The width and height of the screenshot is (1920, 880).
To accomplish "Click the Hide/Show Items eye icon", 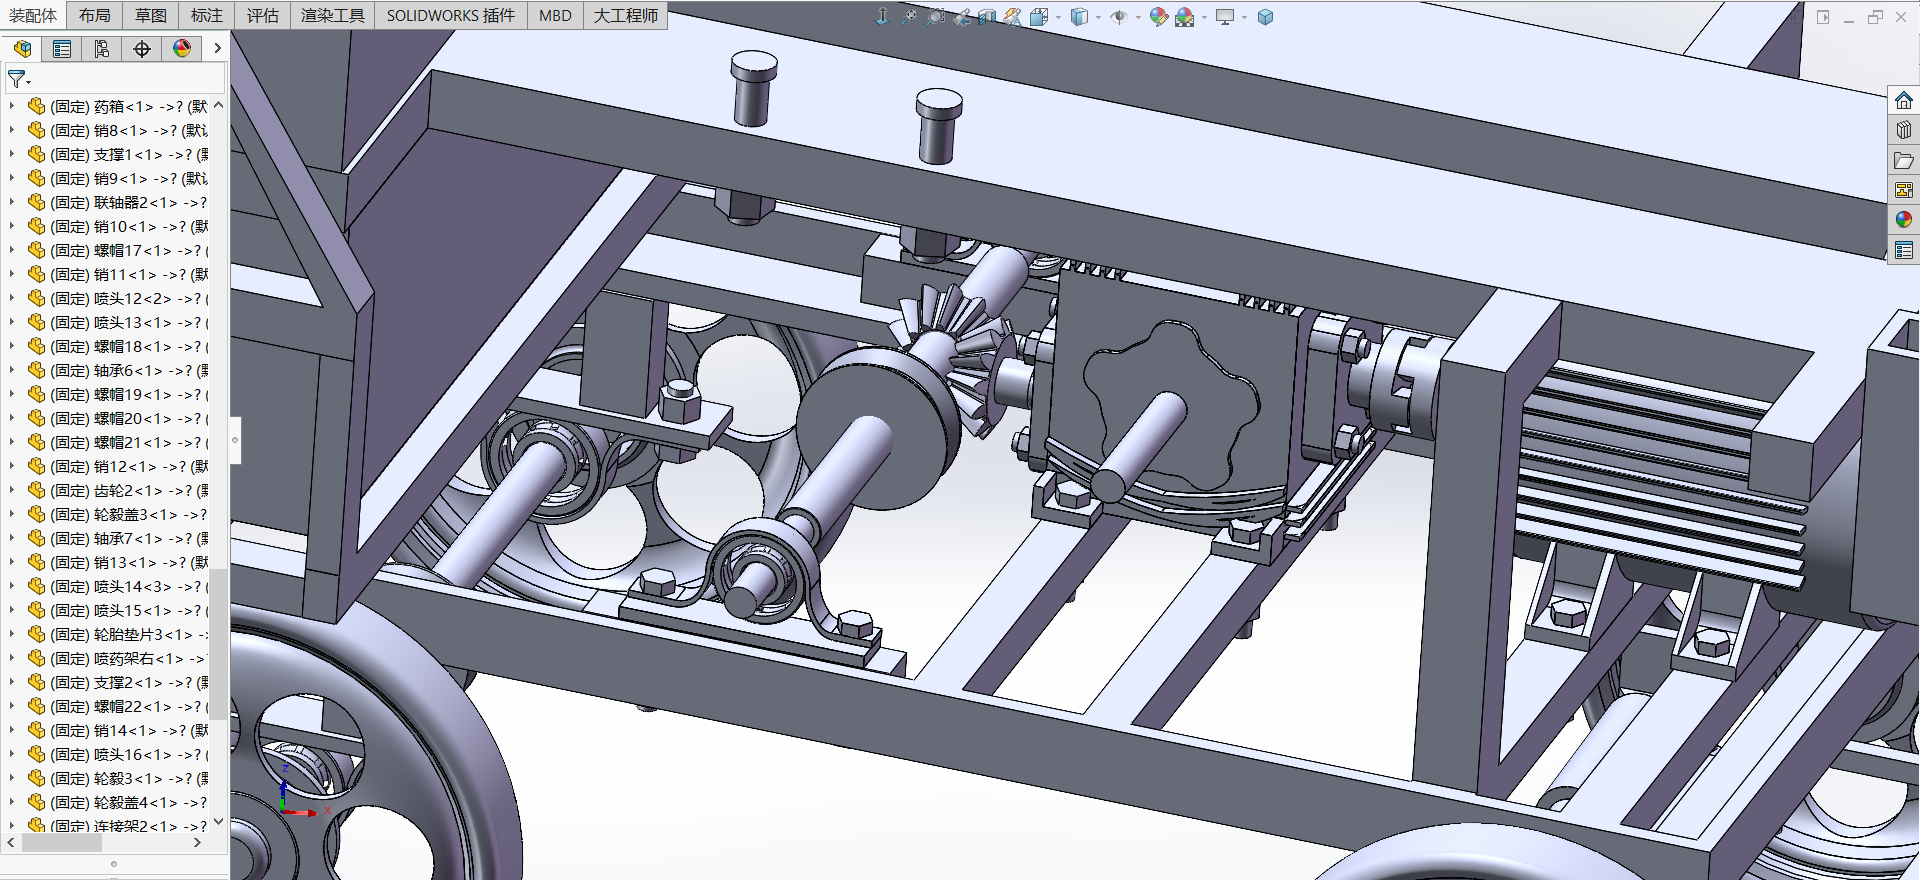I will pos(1119,17).
